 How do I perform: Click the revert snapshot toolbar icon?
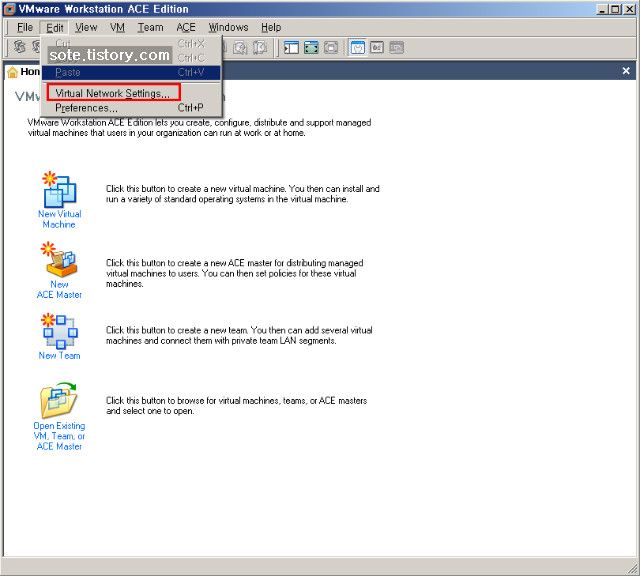click(x=240, y=48)
